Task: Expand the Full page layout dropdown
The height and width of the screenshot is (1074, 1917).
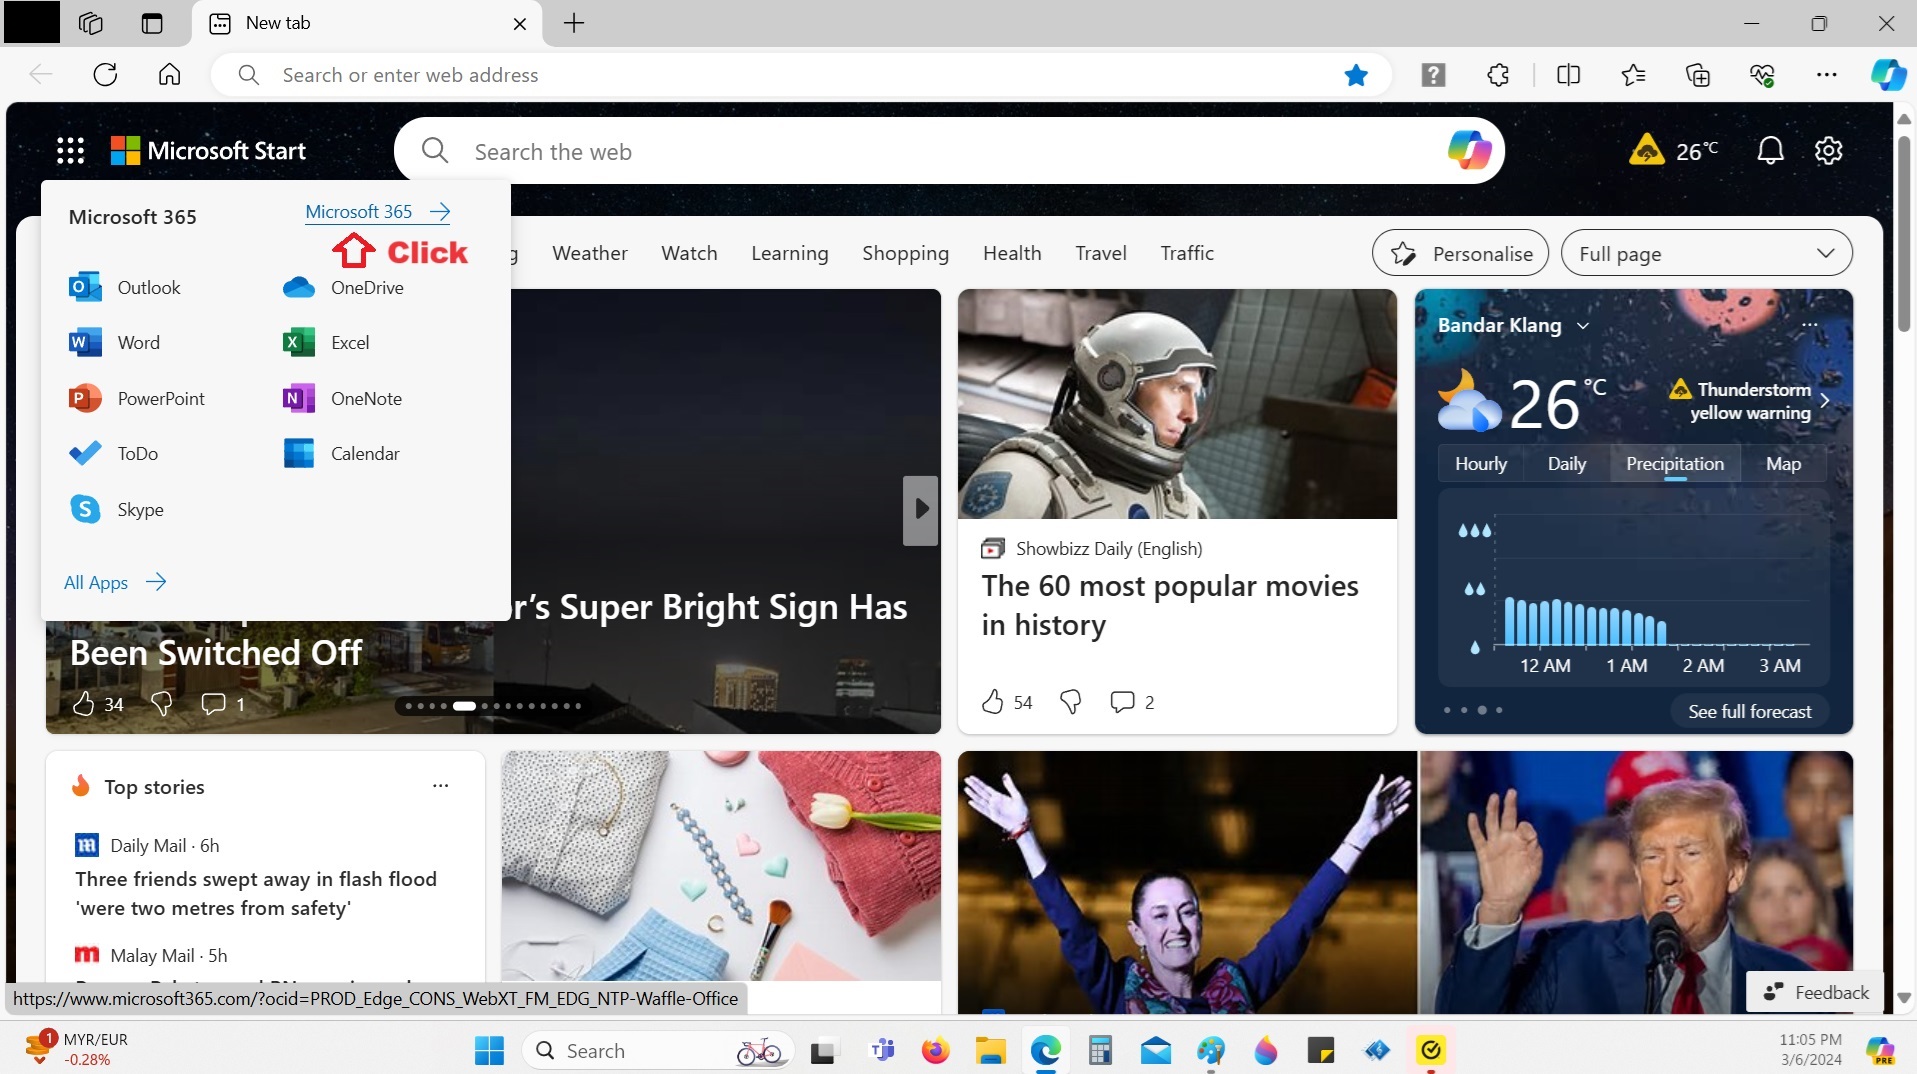Action: (x=1705, y=254)
